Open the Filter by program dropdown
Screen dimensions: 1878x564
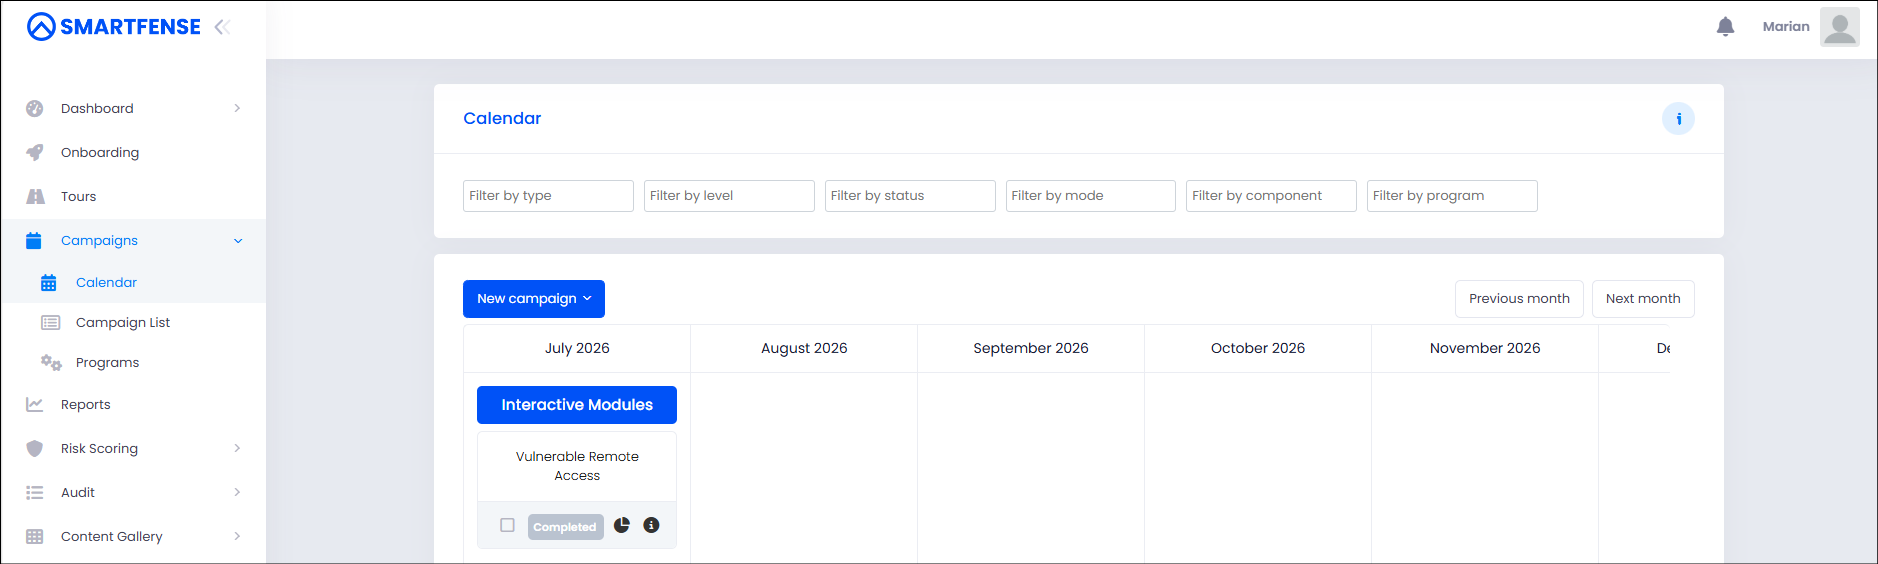pyautogui.click(x=1452, y=196)
